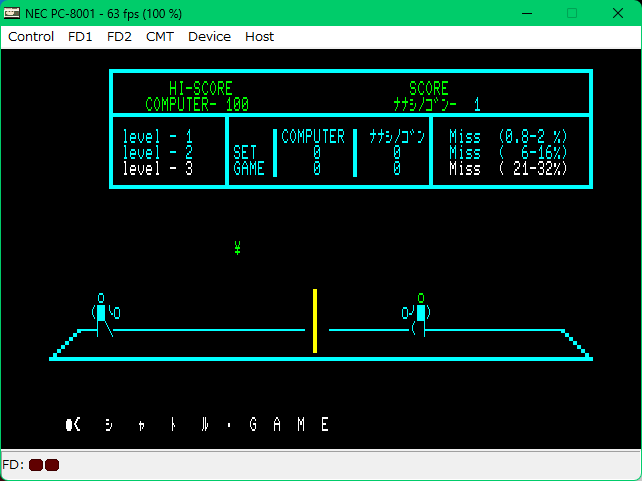Click the yellow net at center court
This screenshot has width=642, height=481.
(x=315, y=320)
